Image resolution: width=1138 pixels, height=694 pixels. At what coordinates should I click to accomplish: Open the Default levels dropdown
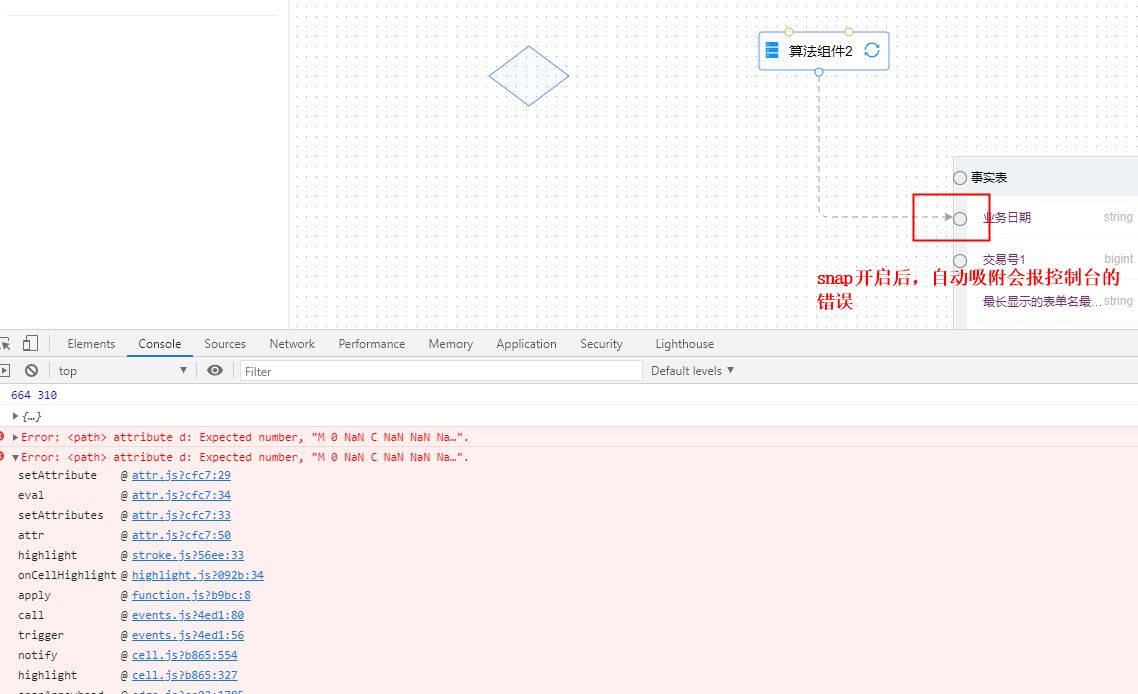[692, 371]
